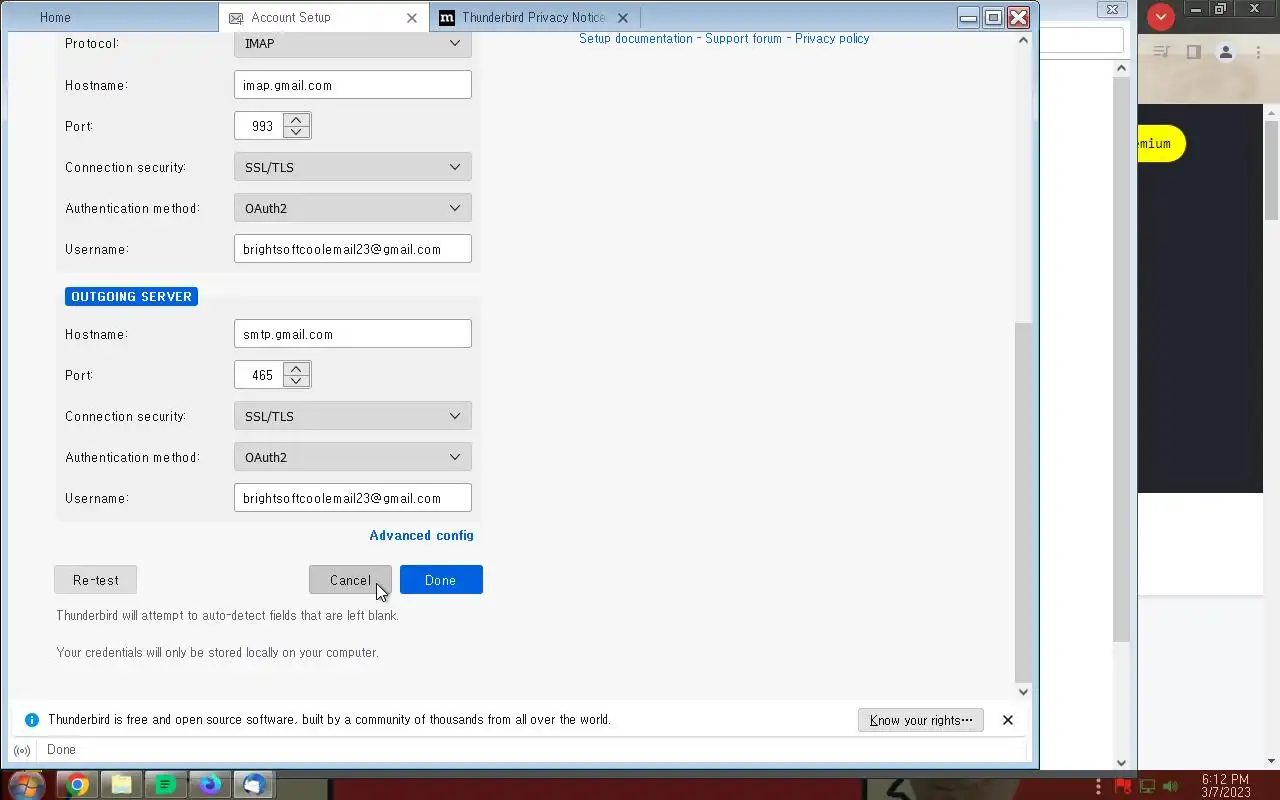Click the connection status icon in status bar
Image resolution: width=1280 pixels, height=800 pixels.
click(22, 750)
